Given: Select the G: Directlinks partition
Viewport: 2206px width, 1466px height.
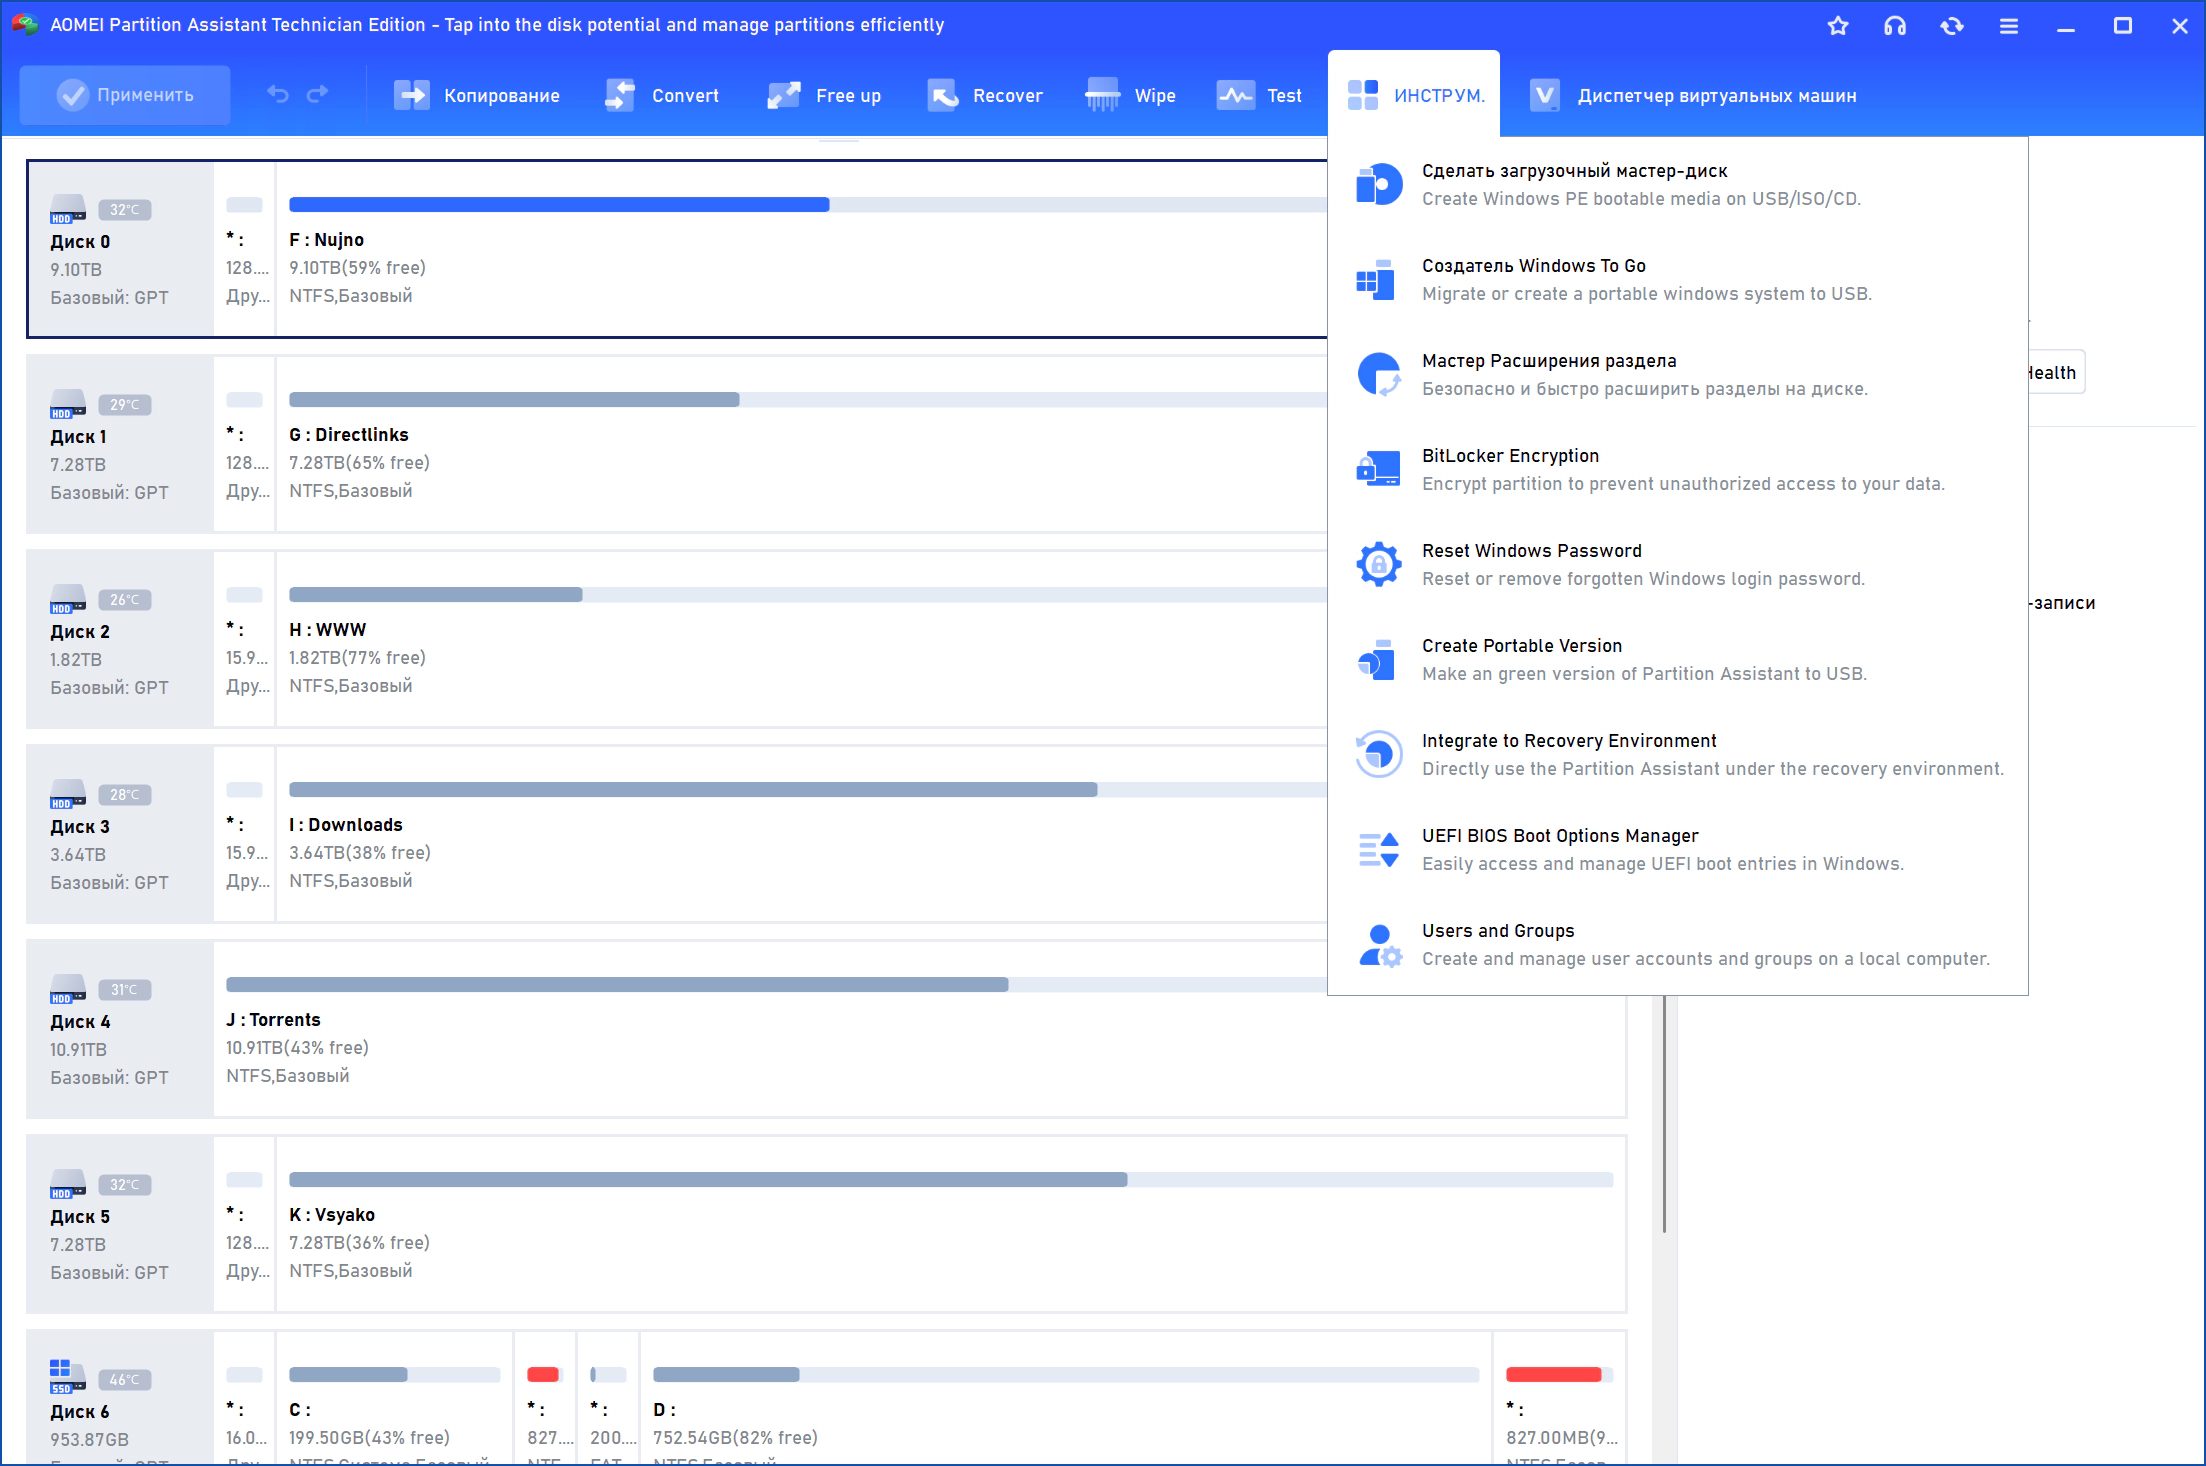Looking at the screenshot, I should click(x=802, y=444).
